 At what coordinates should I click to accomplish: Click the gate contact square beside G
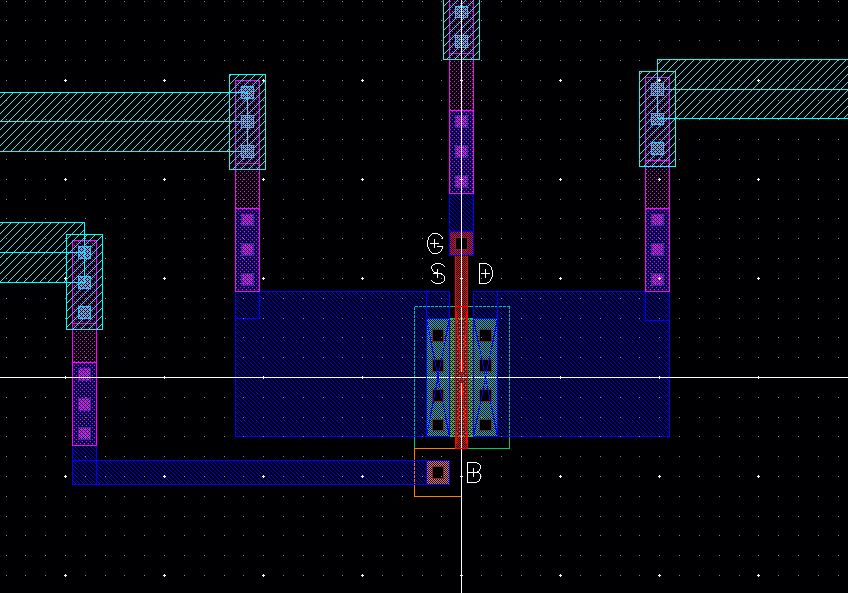(461, 244)
